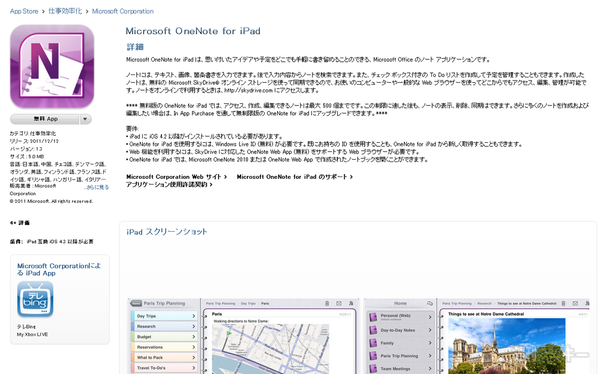The width and height of the screenshot is (600, 374).
Task: Click the mail envelope icon on the Paris page toolbar
Action: click(339, 303)
